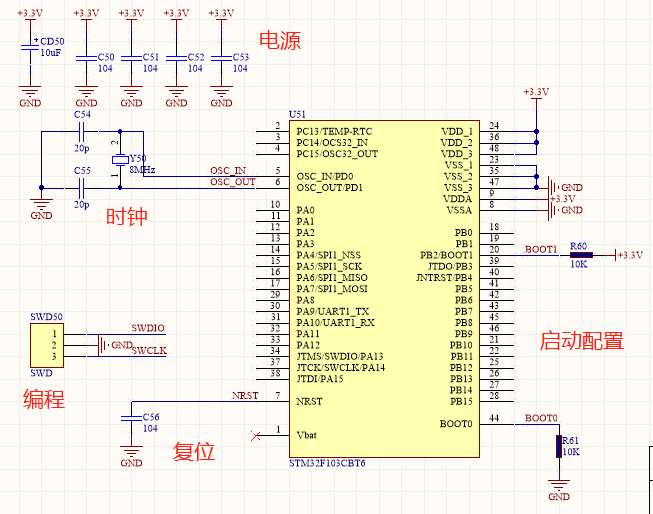
Task: Select the +3.3V port above CD50
Action: click(30, 14)
